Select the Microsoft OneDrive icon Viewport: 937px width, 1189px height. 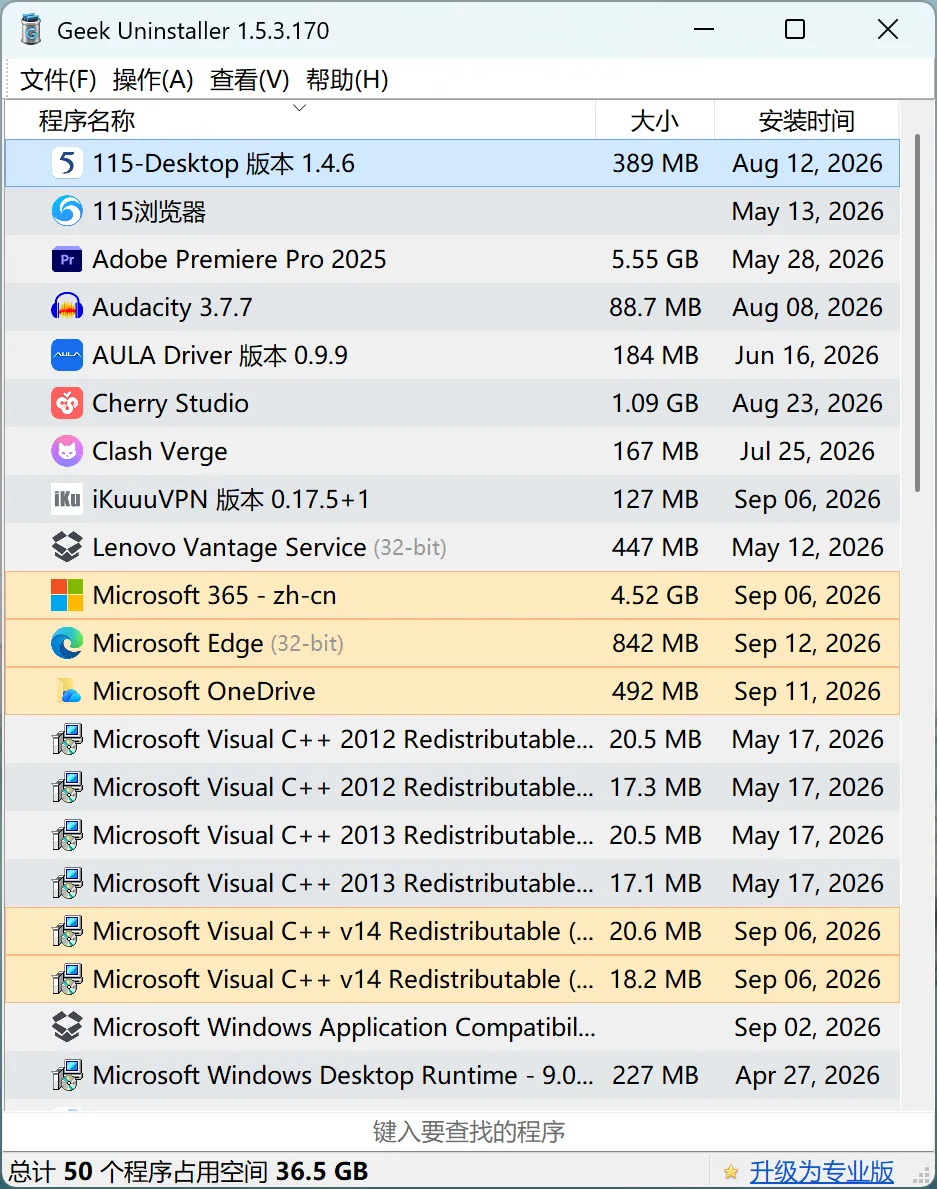click(68, 692)
